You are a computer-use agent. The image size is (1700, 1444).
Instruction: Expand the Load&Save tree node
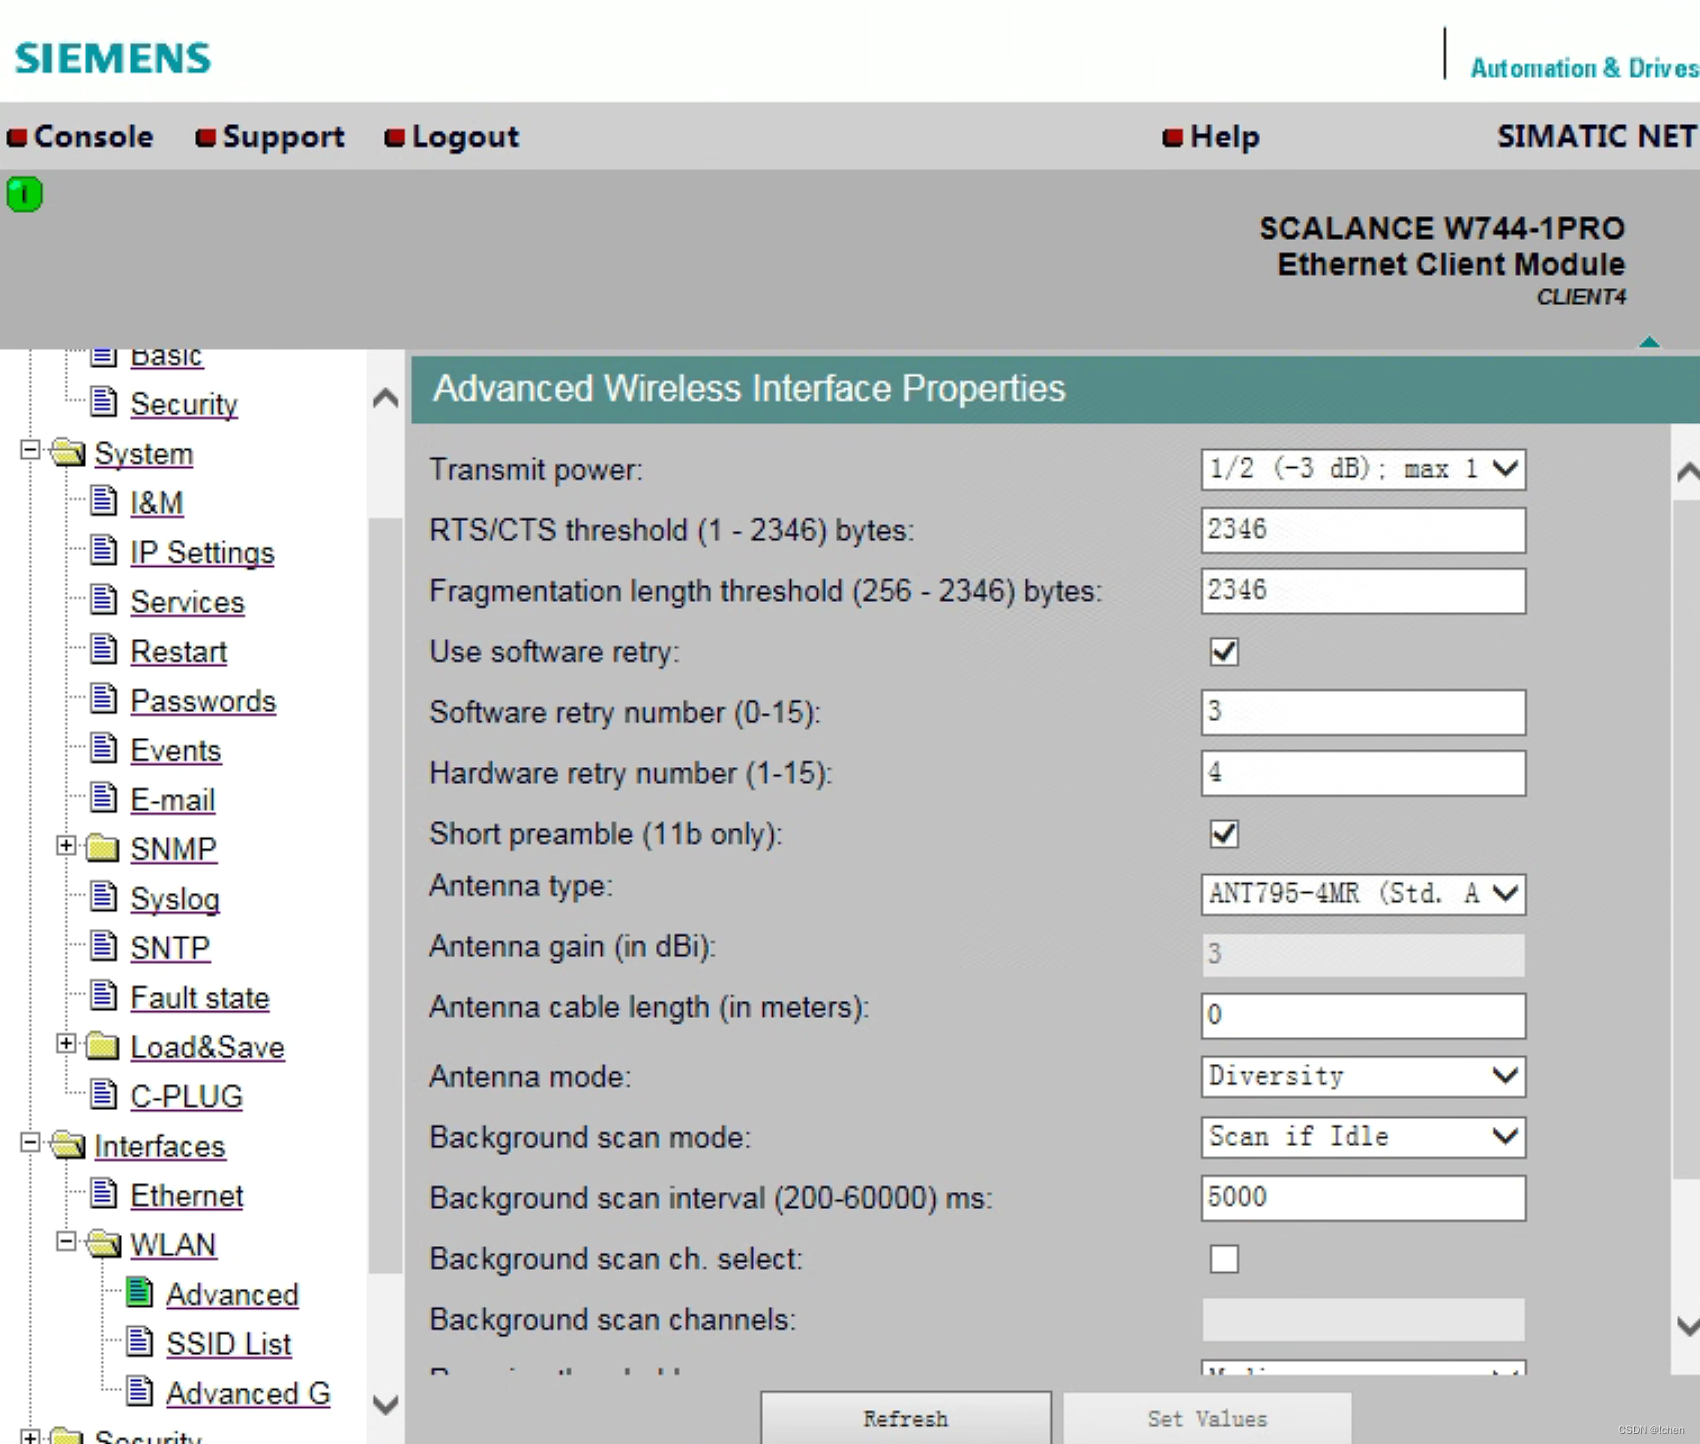click(66, 1043)
